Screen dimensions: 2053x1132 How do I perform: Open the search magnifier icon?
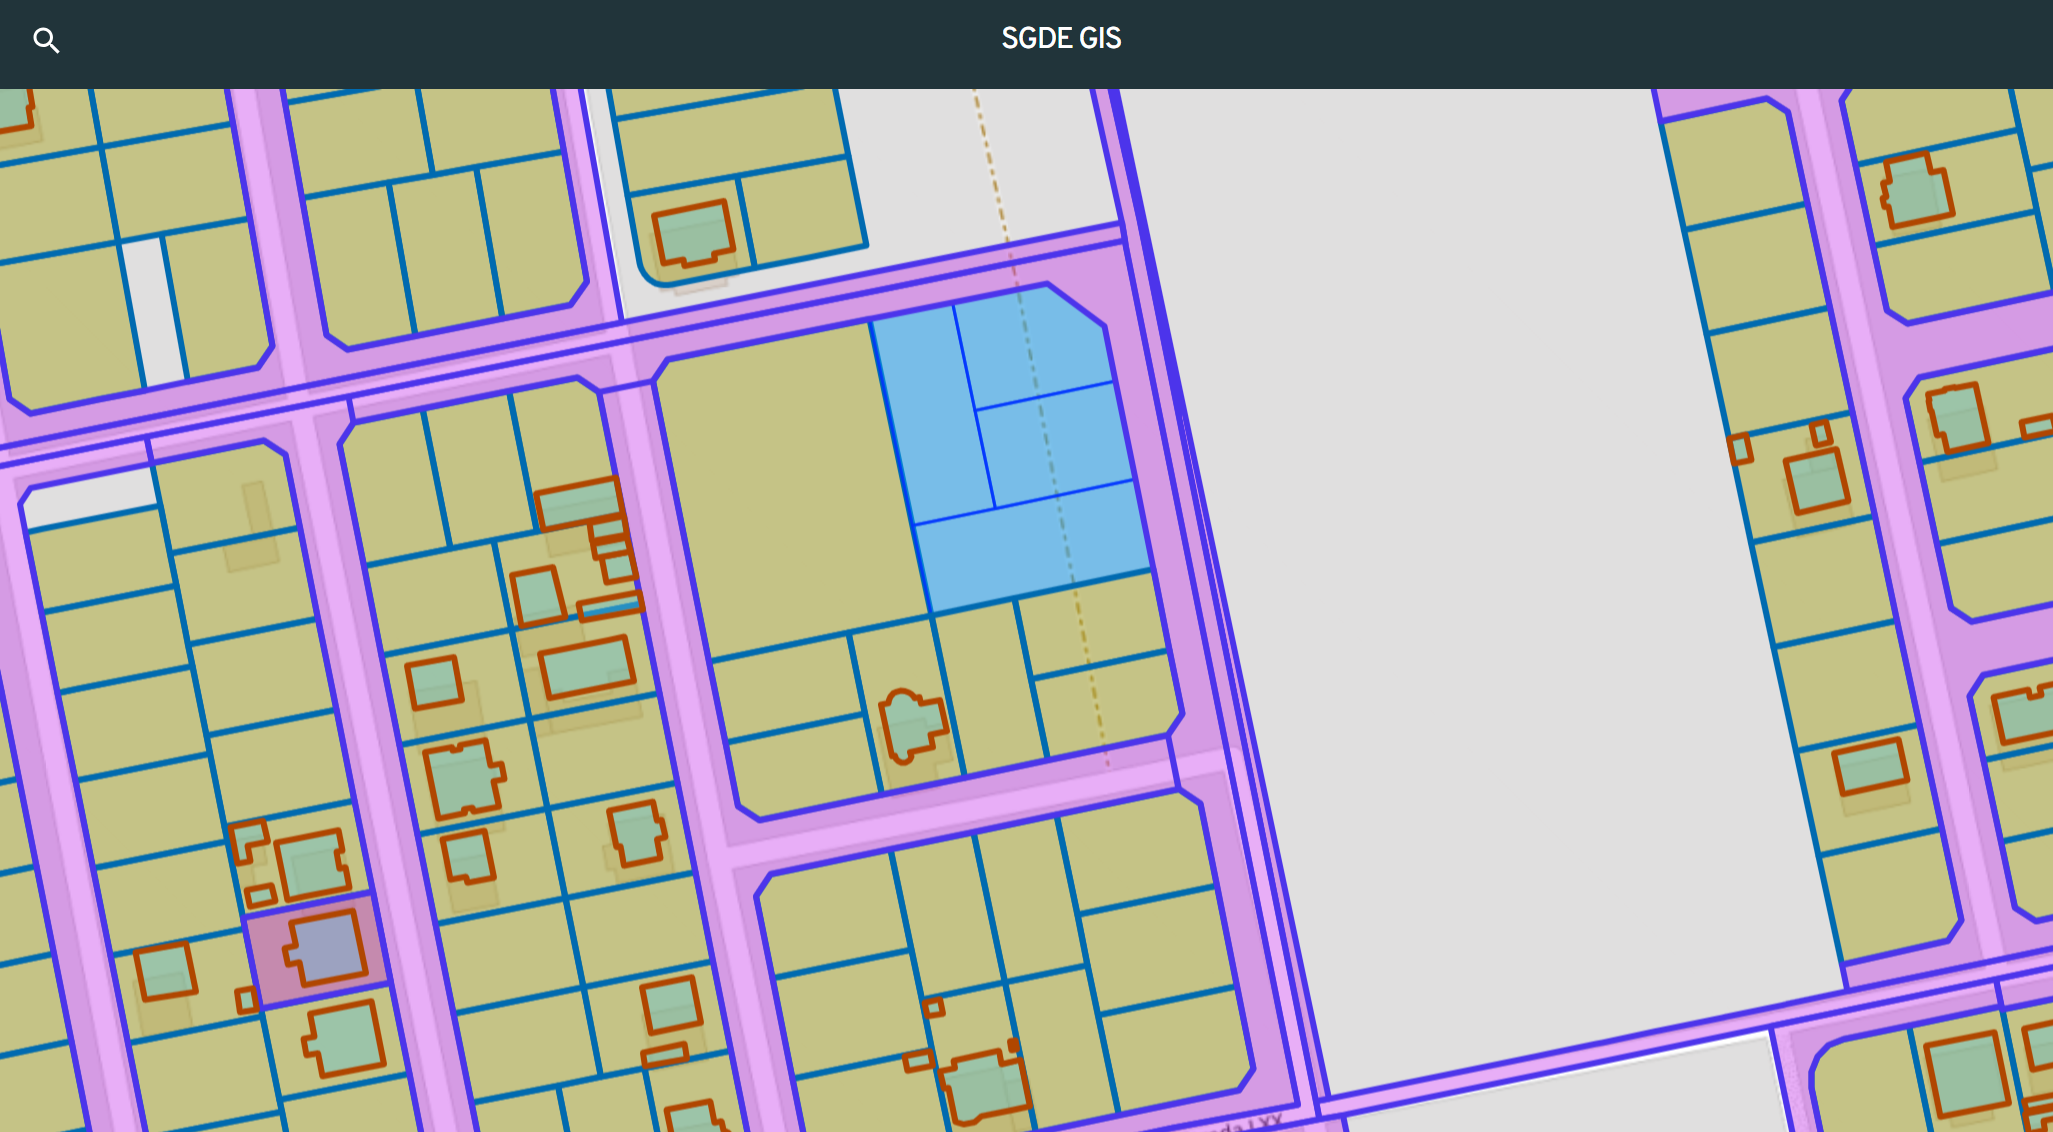click(46, 40)
